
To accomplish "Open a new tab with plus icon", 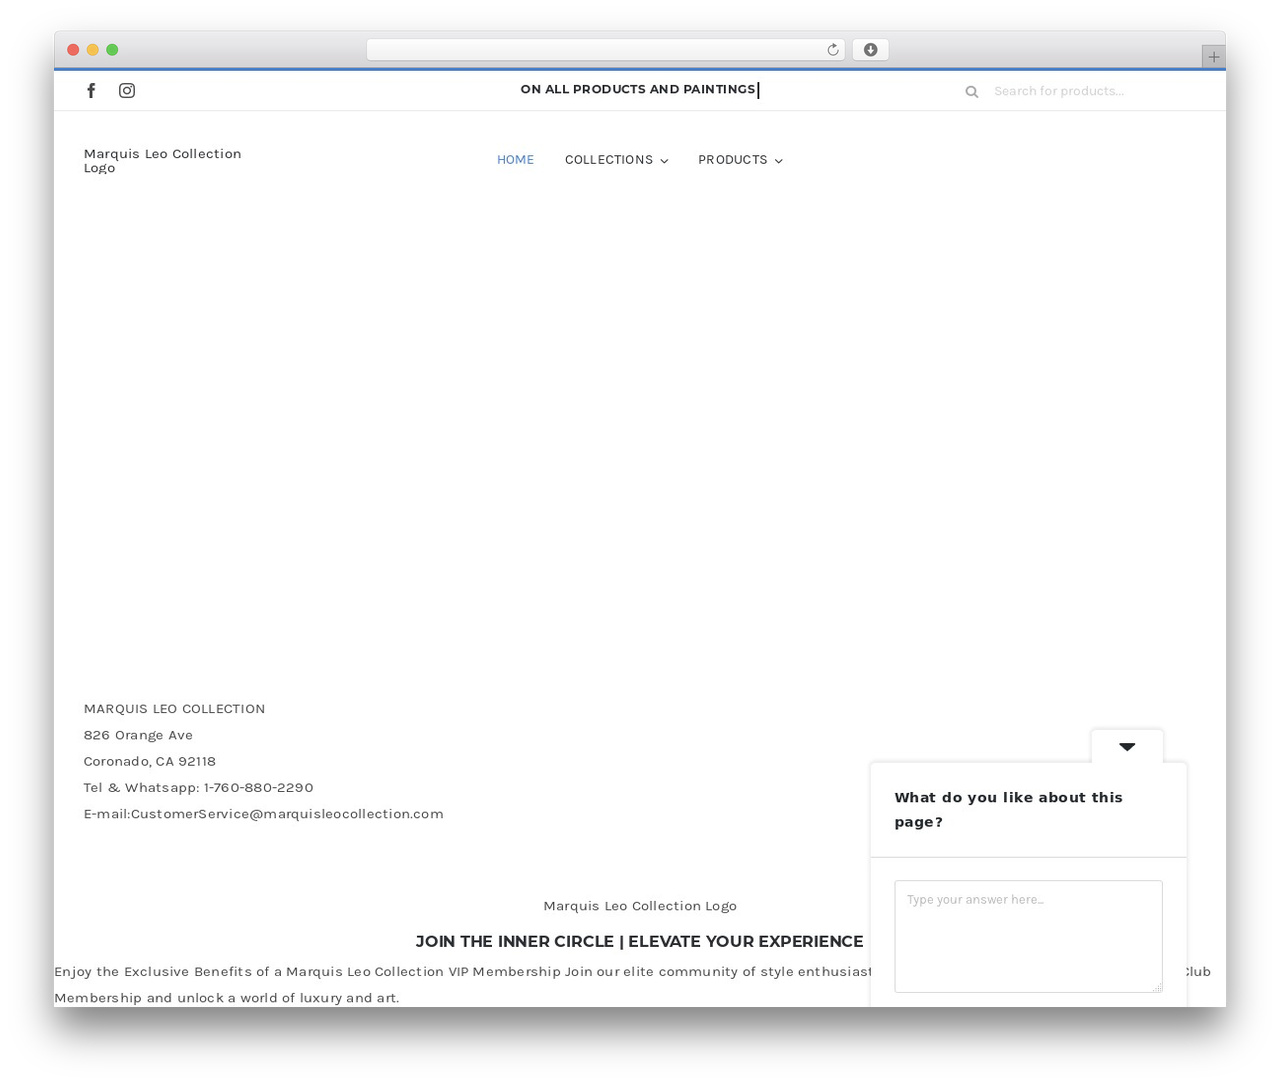I will (x=1213, y=57).
